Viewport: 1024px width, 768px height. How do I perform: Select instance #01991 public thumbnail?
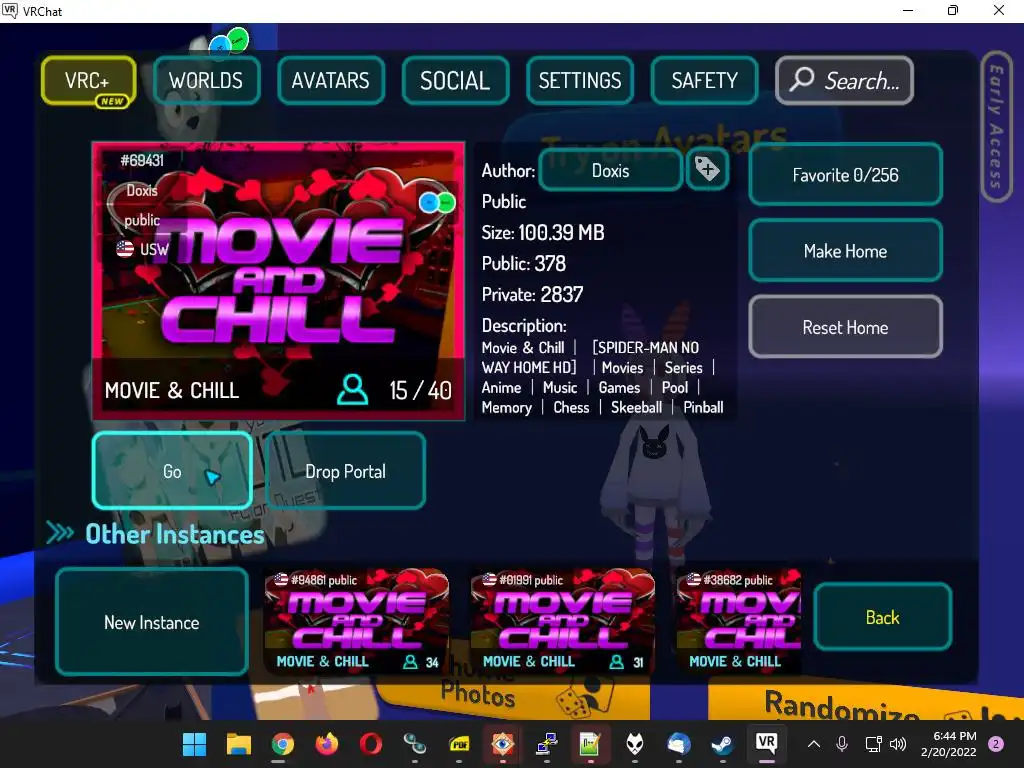(563, 620)
